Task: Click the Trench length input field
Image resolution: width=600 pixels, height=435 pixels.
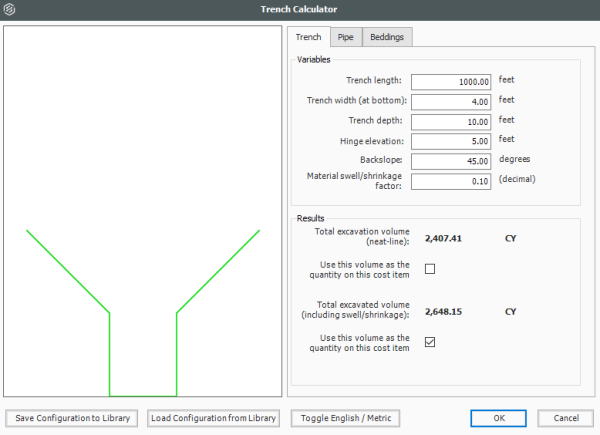Action: pyautogui.click(x=451, y=81)
